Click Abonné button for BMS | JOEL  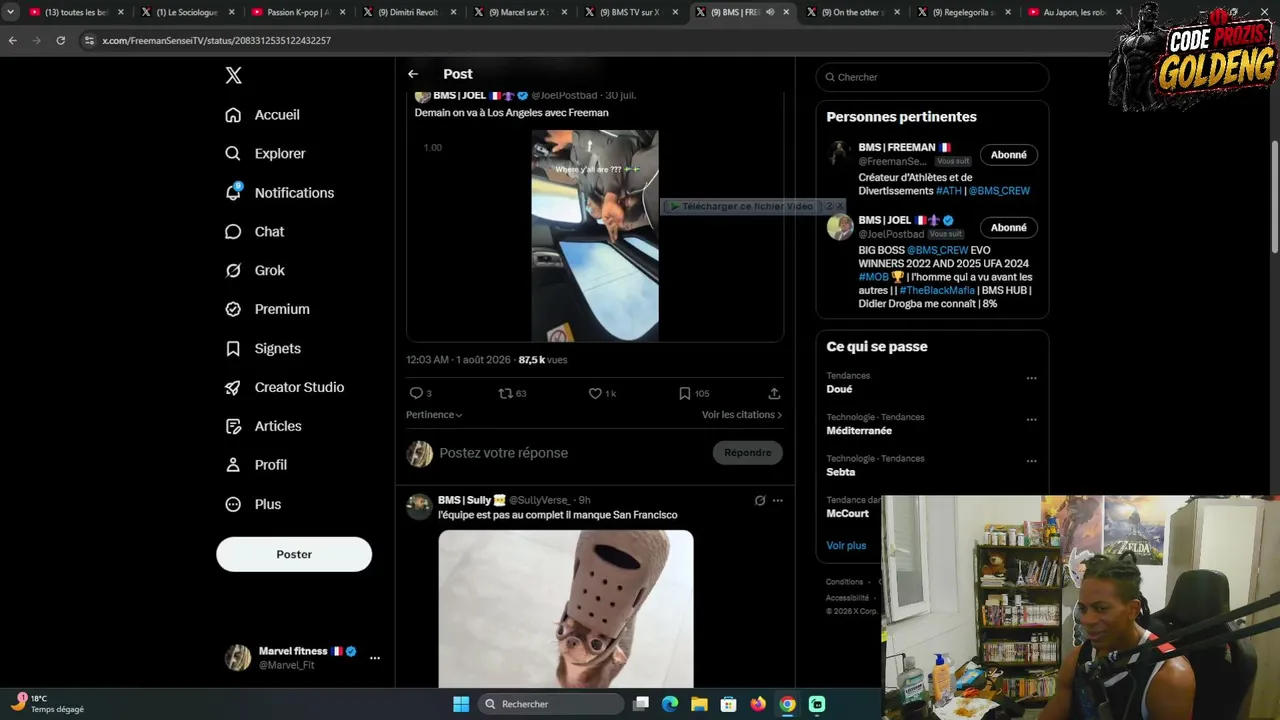click(1008, 228)
